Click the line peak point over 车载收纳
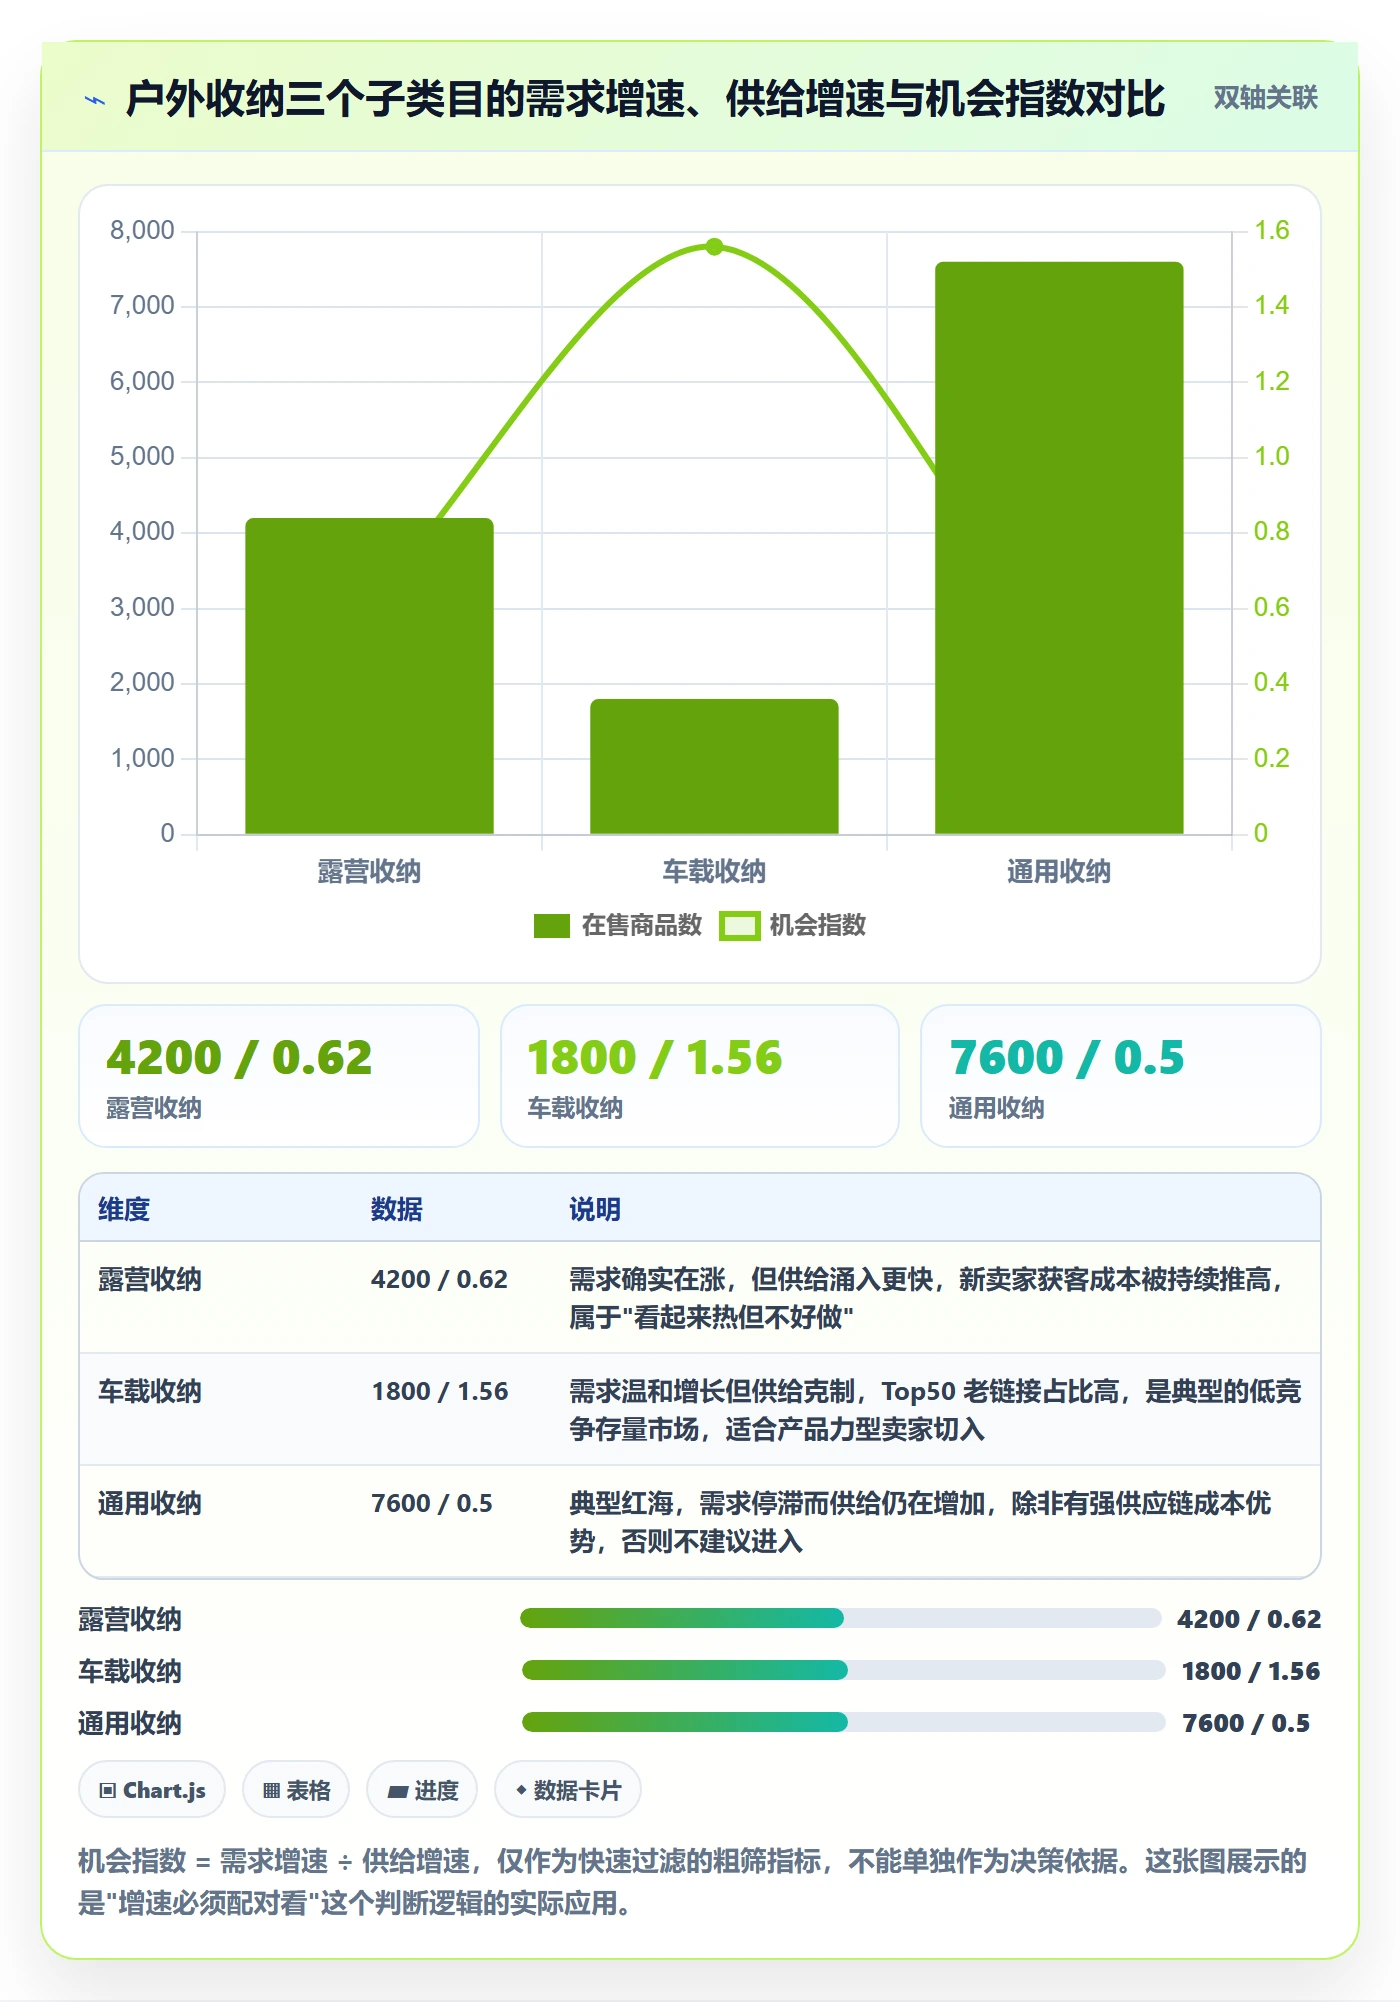Image resolution: width=1400 pixels, height=2002 pixels. (714, 246)
